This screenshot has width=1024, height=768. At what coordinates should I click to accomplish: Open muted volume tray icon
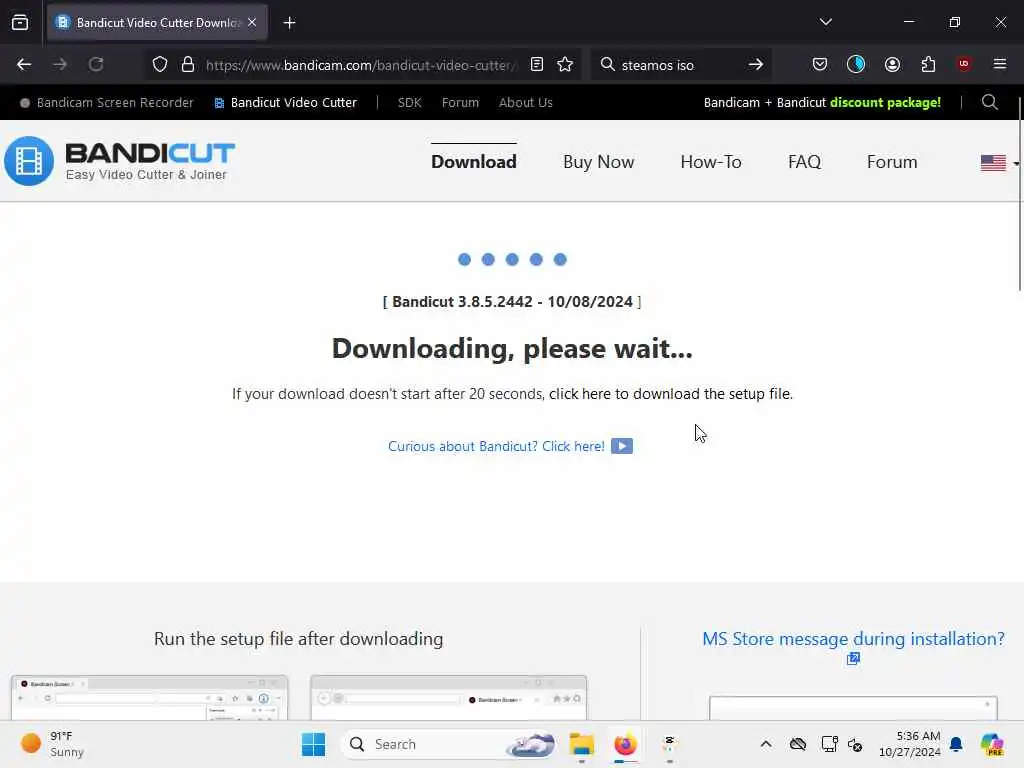[x=855, y=744]
